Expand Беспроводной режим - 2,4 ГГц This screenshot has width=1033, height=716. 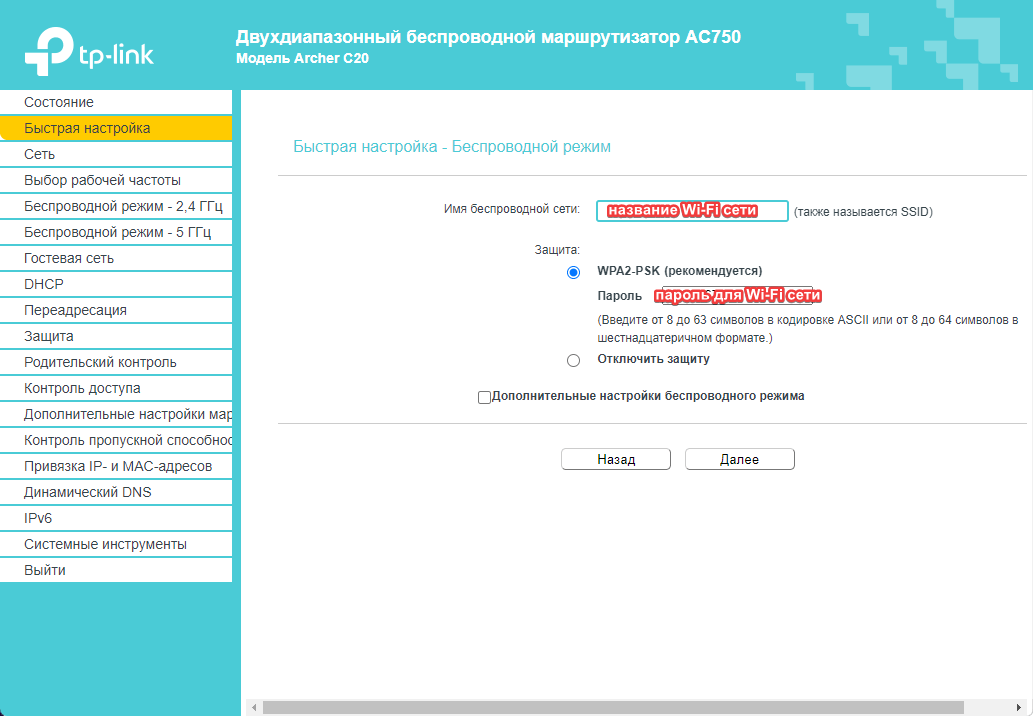point(123,206)
